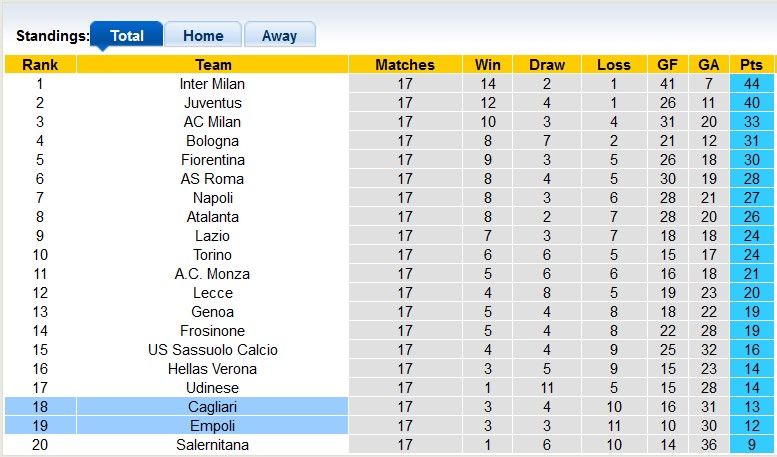
Task: Select Bologna in the standings
Action: 213,141
